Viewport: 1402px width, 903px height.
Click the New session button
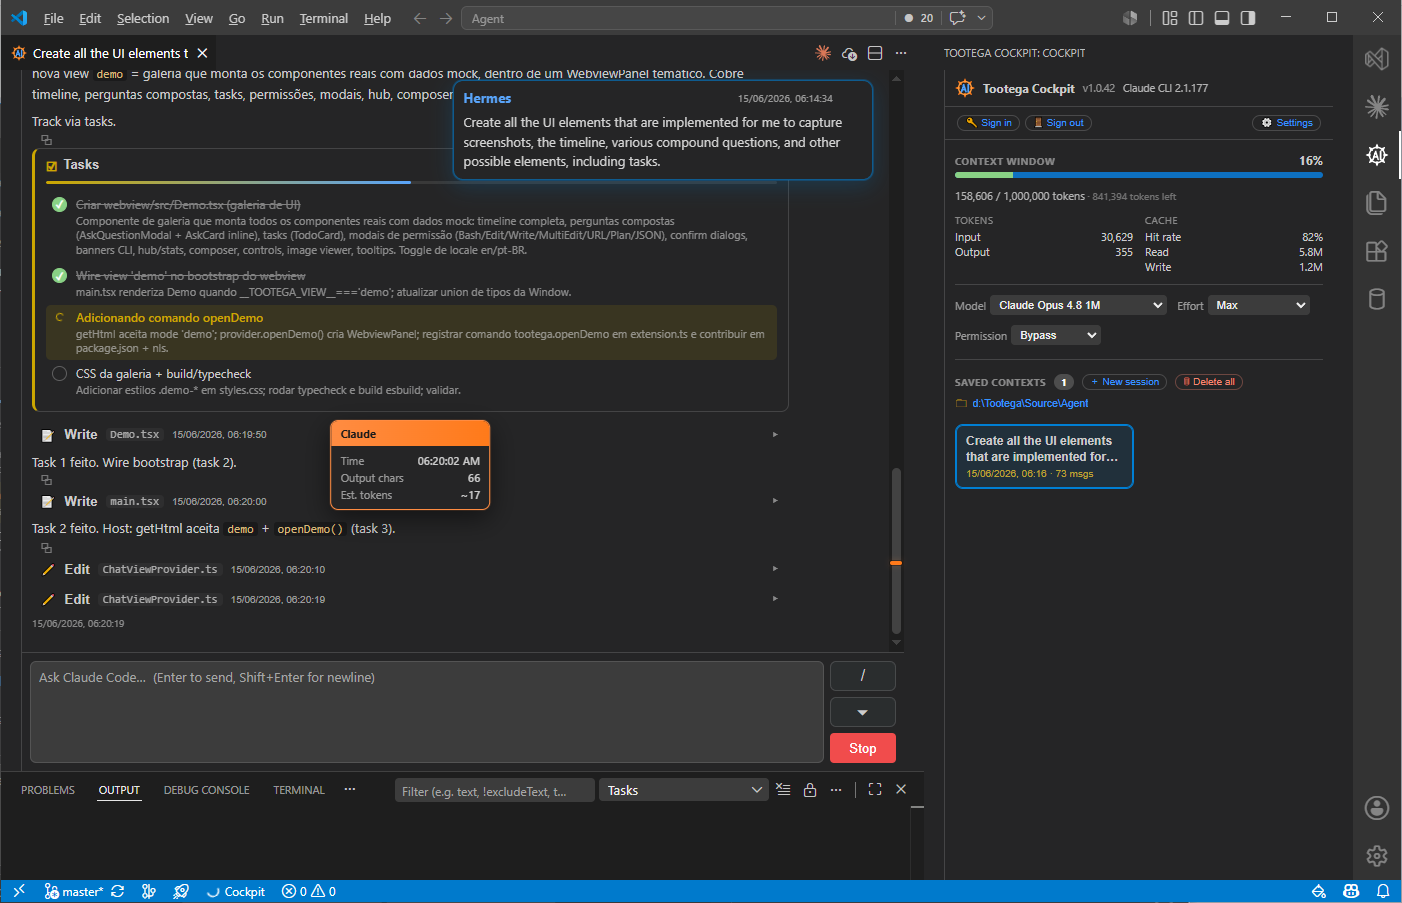pyautogui.click(x=1125, y=382)
